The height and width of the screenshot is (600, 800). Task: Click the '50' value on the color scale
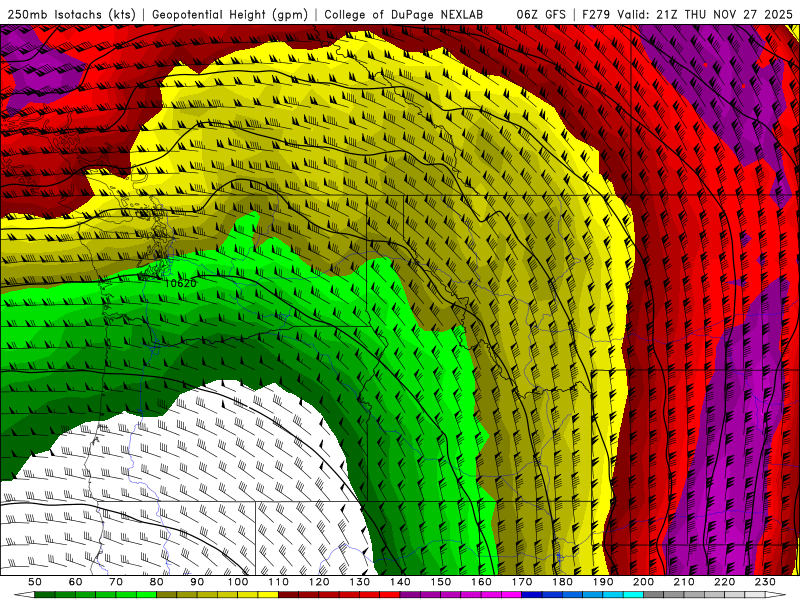pyautogui.click(x=35, y=582)
